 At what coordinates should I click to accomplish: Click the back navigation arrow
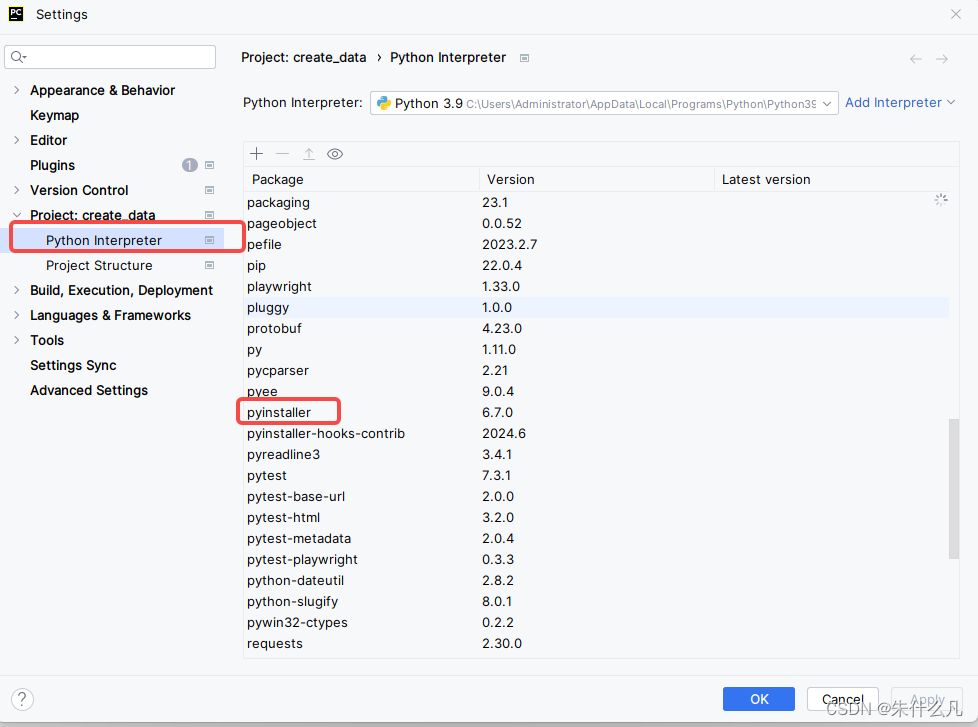coord(916,59)
